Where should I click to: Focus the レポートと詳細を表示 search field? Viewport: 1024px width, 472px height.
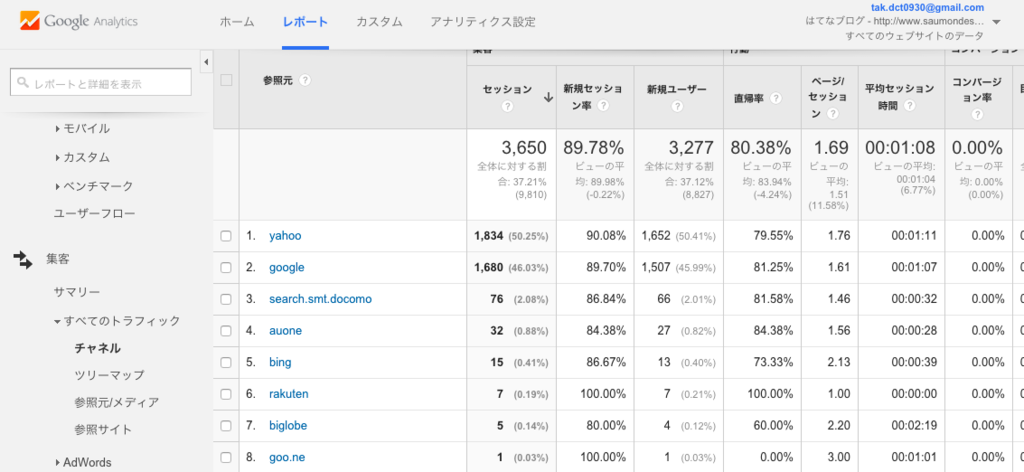tap(101, 83)
